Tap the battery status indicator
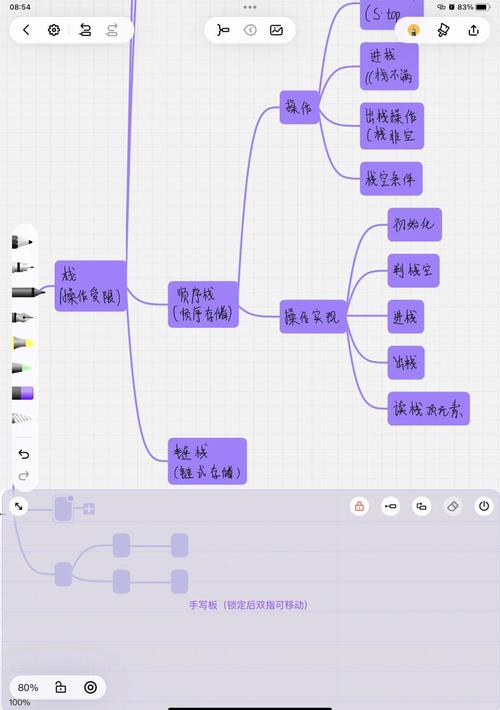500x710 pixels. 482,7
